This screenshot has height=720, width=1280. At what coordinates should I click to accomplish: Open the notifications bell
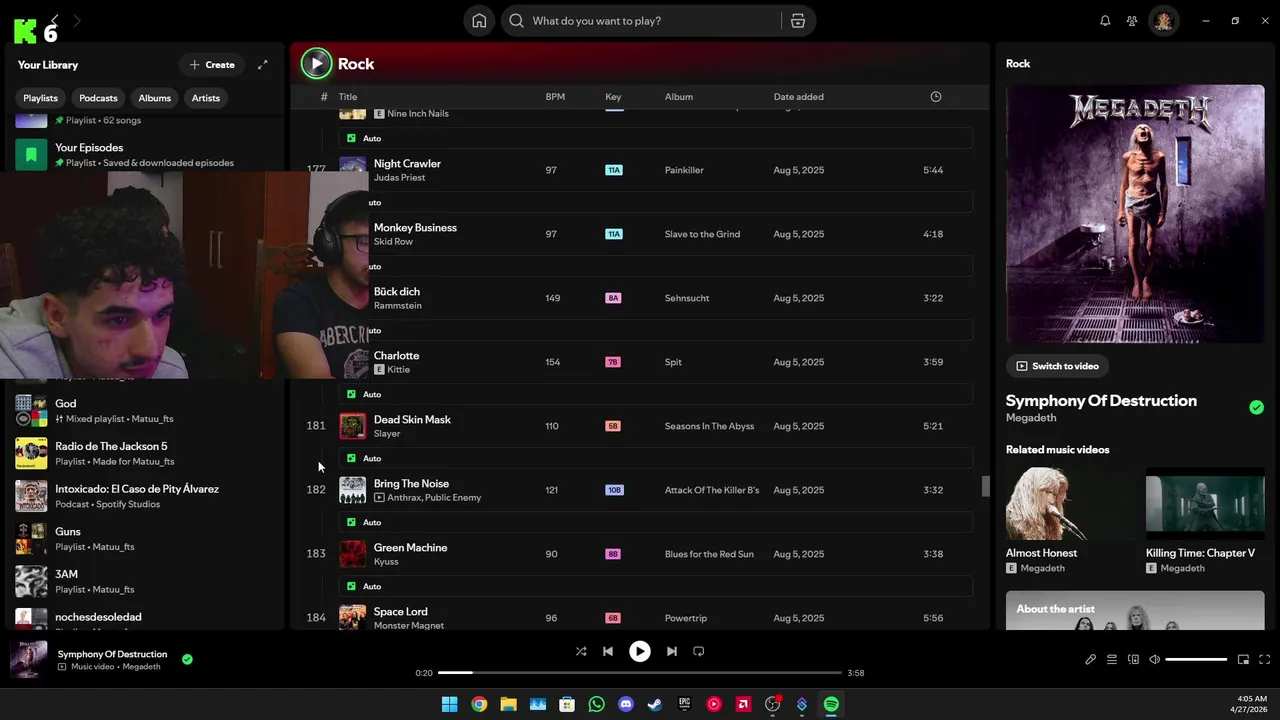tap(1105, 21)
